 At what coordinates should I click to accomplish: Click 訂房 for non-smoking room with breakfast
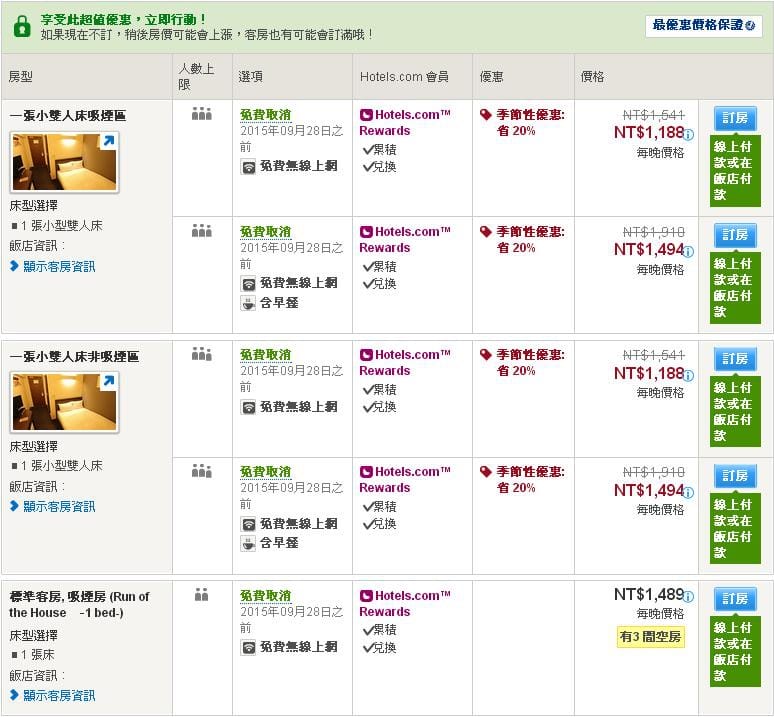click(x=735, y=475)
